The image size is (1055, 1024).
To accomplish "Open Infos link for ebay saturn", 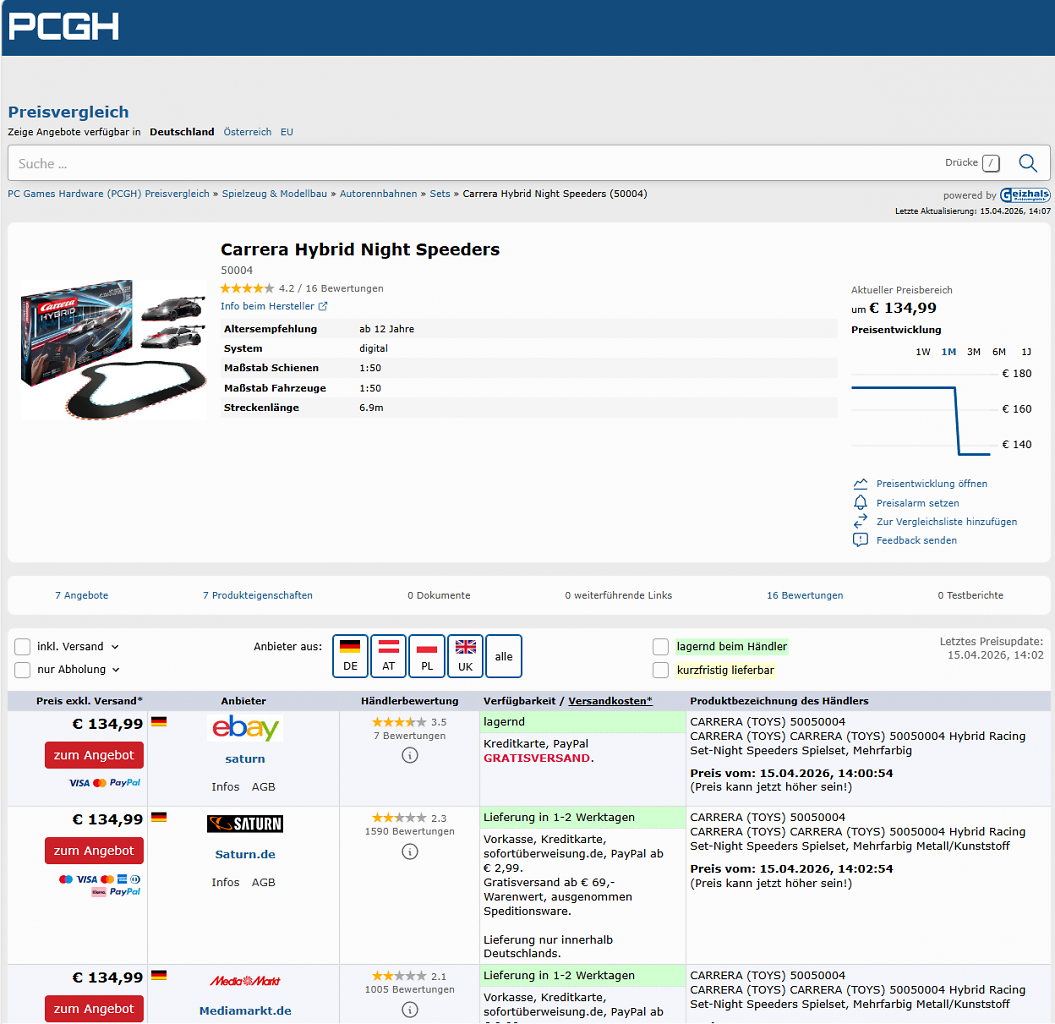I will (225, 787).
